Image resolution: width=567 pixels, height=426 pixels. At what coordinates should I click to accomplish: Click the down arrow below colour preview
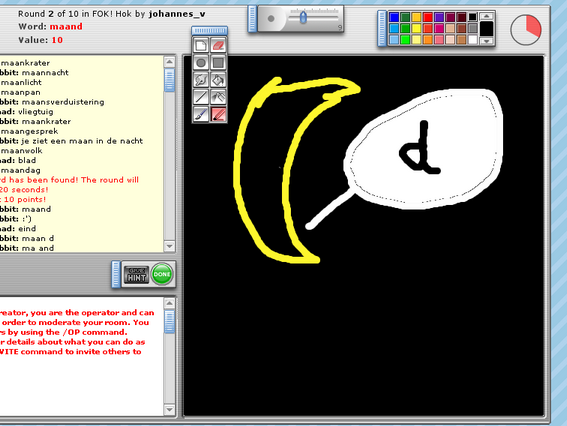pos(487,41)
